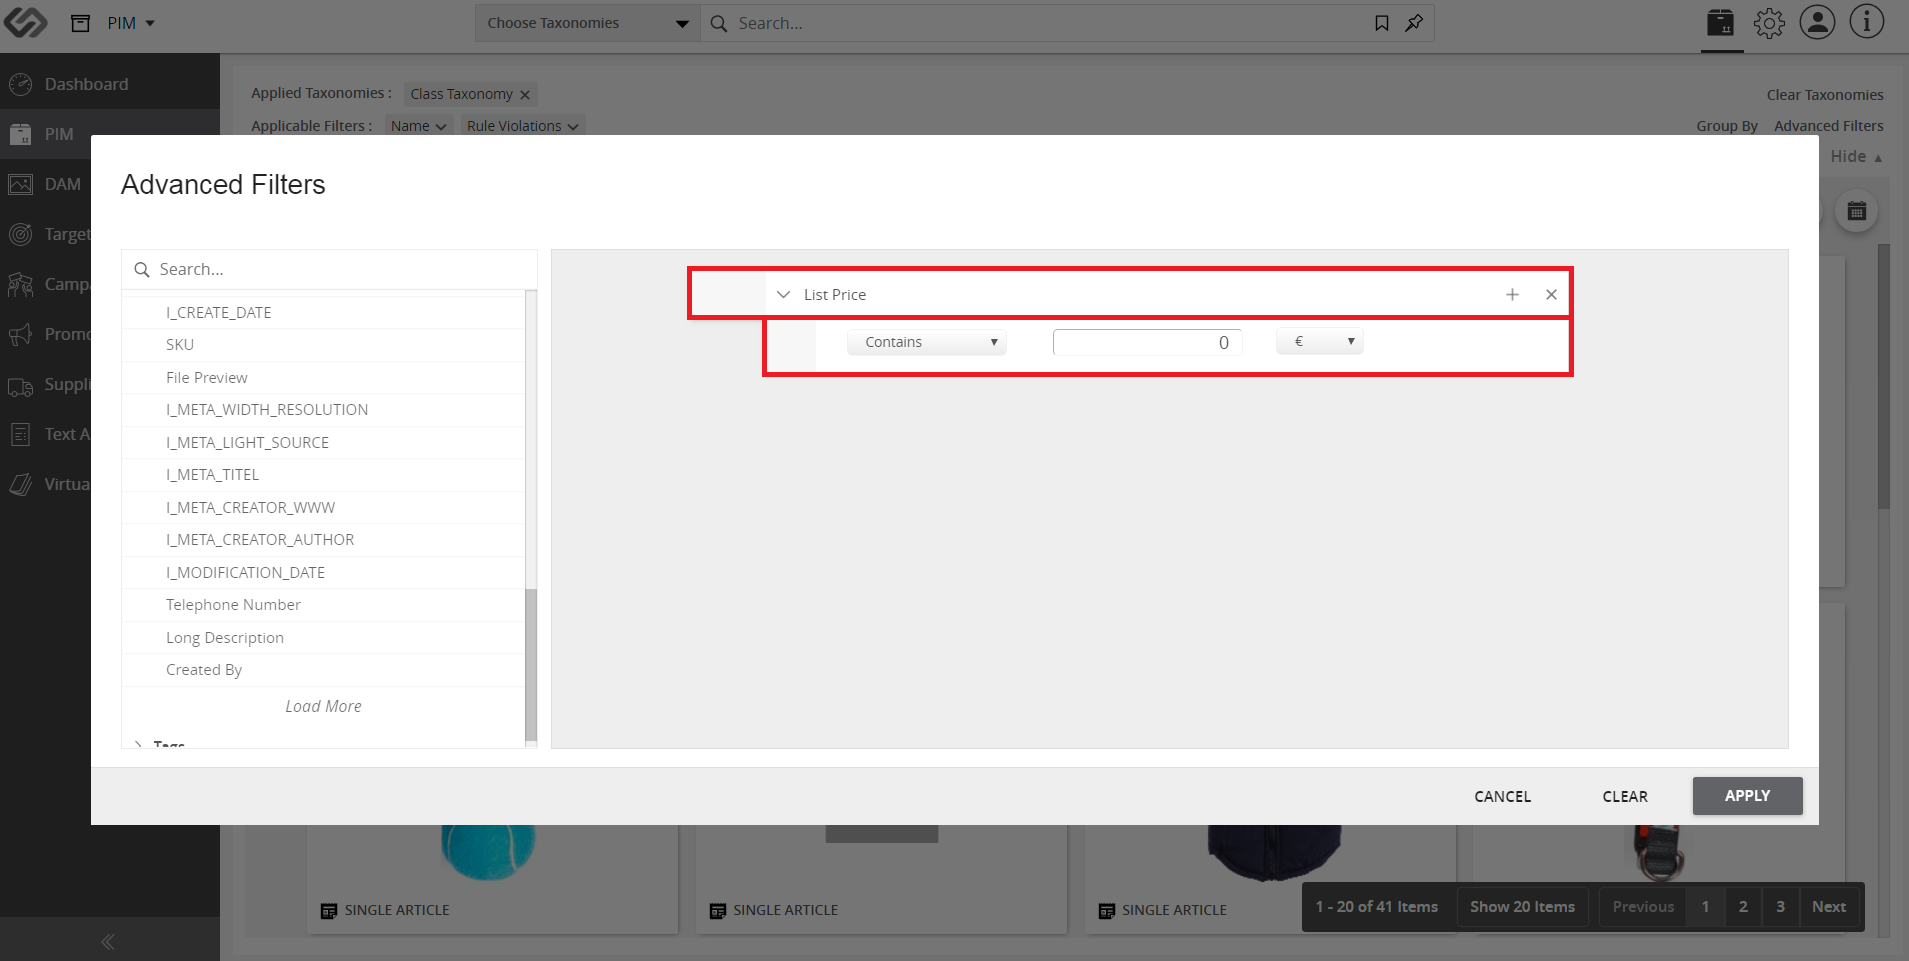Click Hide to collapse filters
1909x961 pixels.
(1856, 156)
